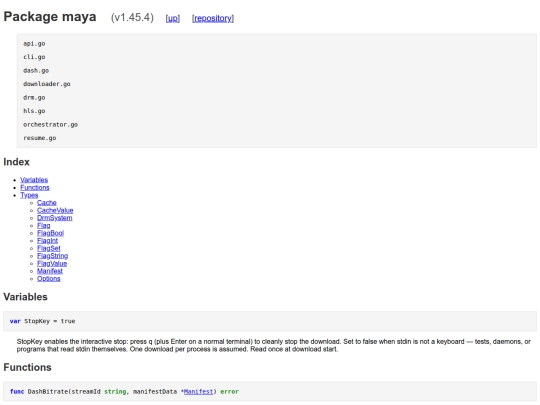540x405 pixels.
Task: Open the FlagString type link
Action: [x=52, y=256]
